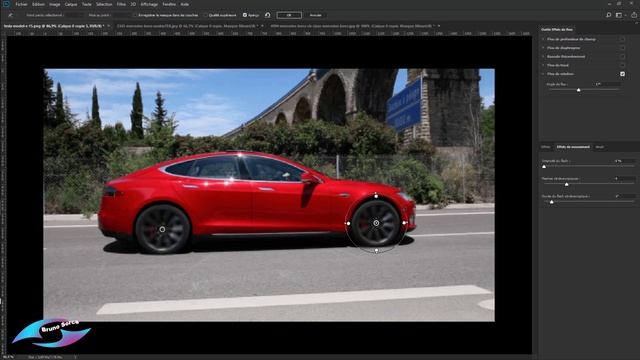Click the Angle du flou value field
This screenshot has height=360, width=640.
(x=607, y=84)
